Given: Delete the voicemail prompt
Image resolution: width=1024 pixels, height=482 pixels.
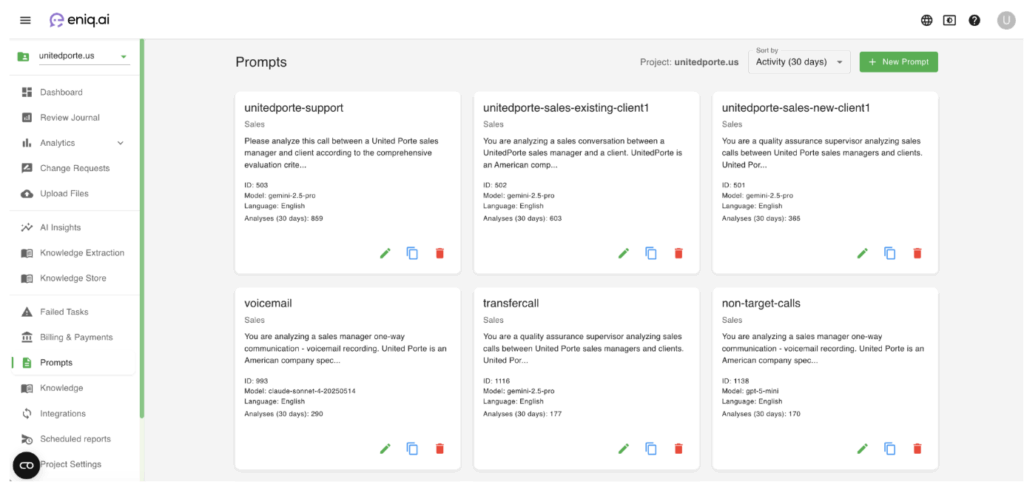Looking at the screenshot, I should click(440, 449).
